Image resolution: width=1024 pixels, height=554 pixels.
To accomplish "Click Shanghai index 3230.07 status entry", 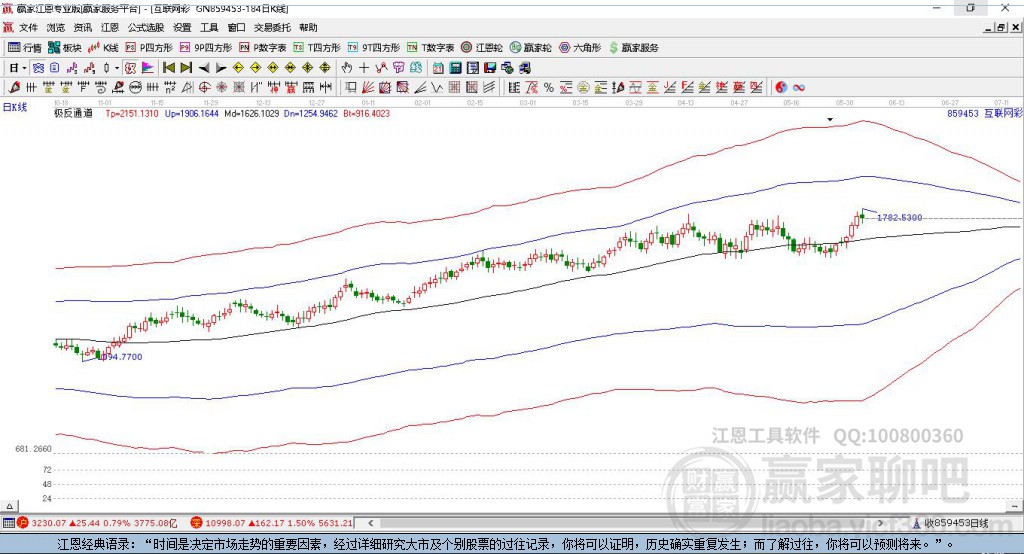I will (x=97, y=523).
